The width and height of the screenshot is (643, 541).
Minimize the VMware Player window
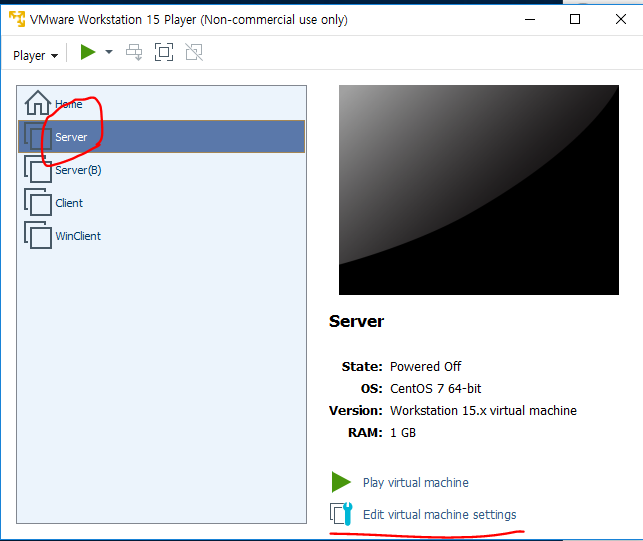[530, 19]
